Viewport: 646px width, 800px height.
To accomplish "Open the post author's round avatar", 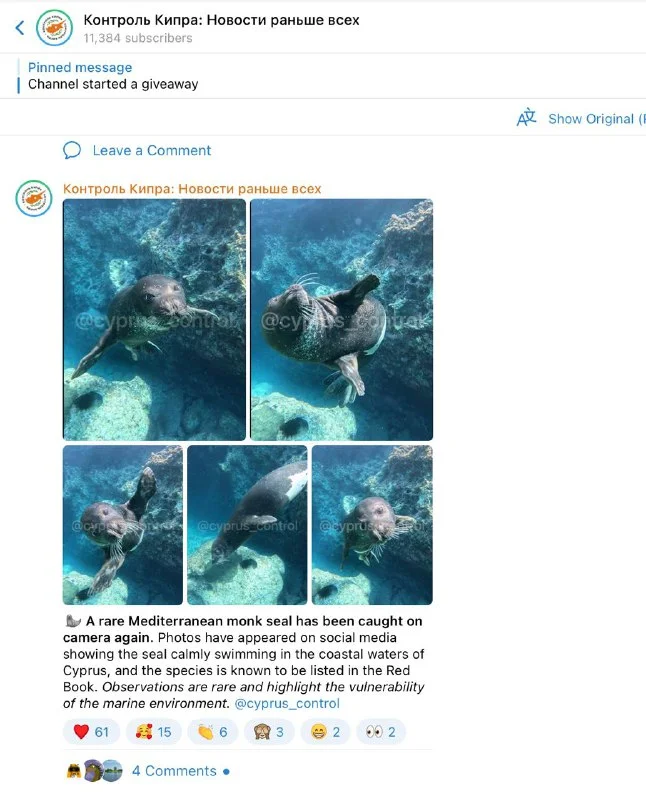I will coord(34,198).
